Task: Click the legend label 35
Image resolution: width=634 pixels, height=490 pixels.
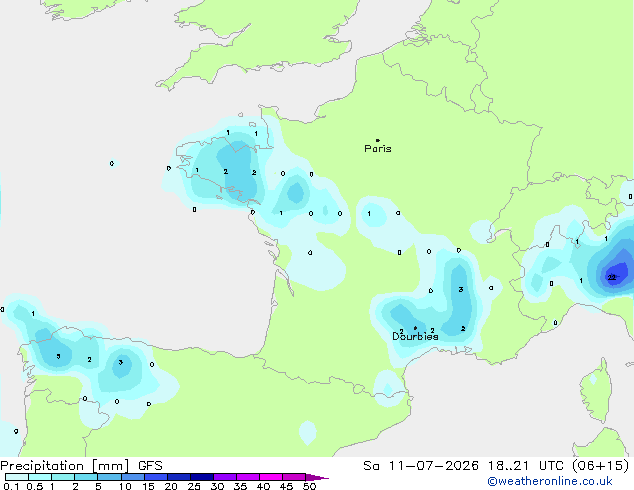Action: [x=240, y=486]
